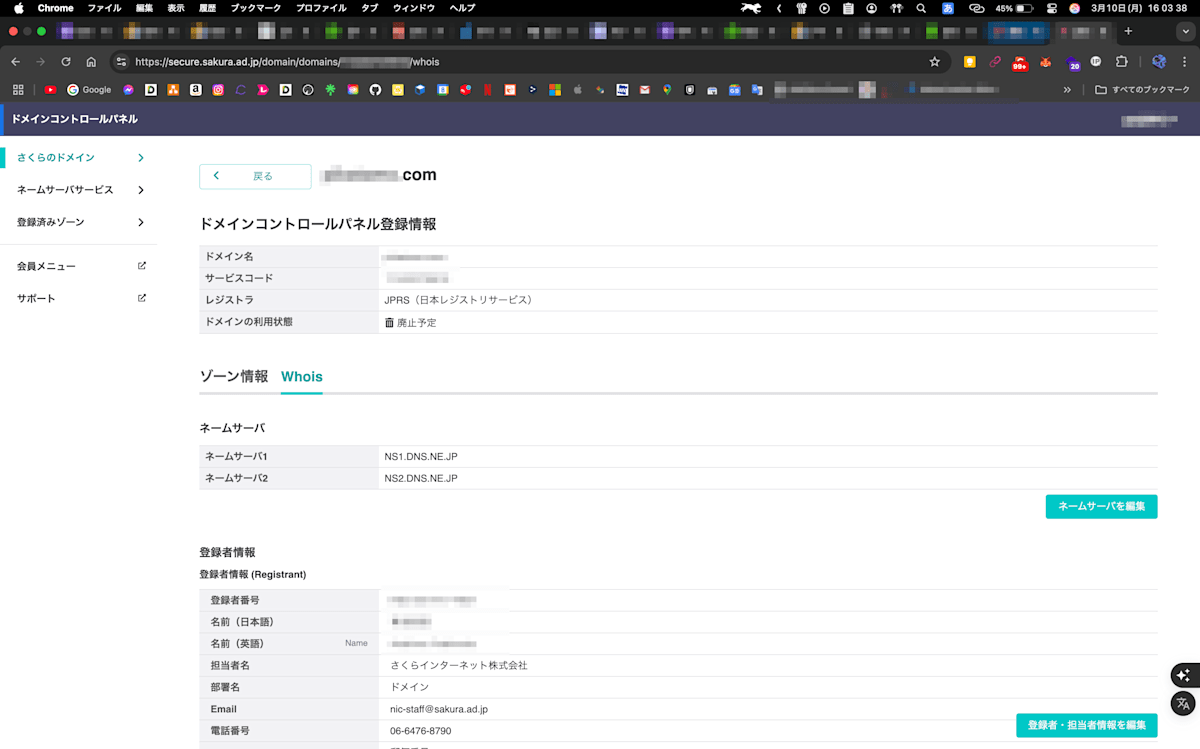
Task: Click the bookmark star in the address bar
Action: [934, 61]
